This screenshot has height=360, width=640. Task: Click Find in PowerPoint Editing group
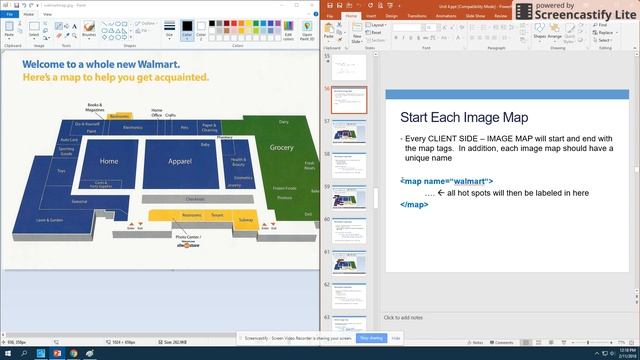click(x=600, y=25)
